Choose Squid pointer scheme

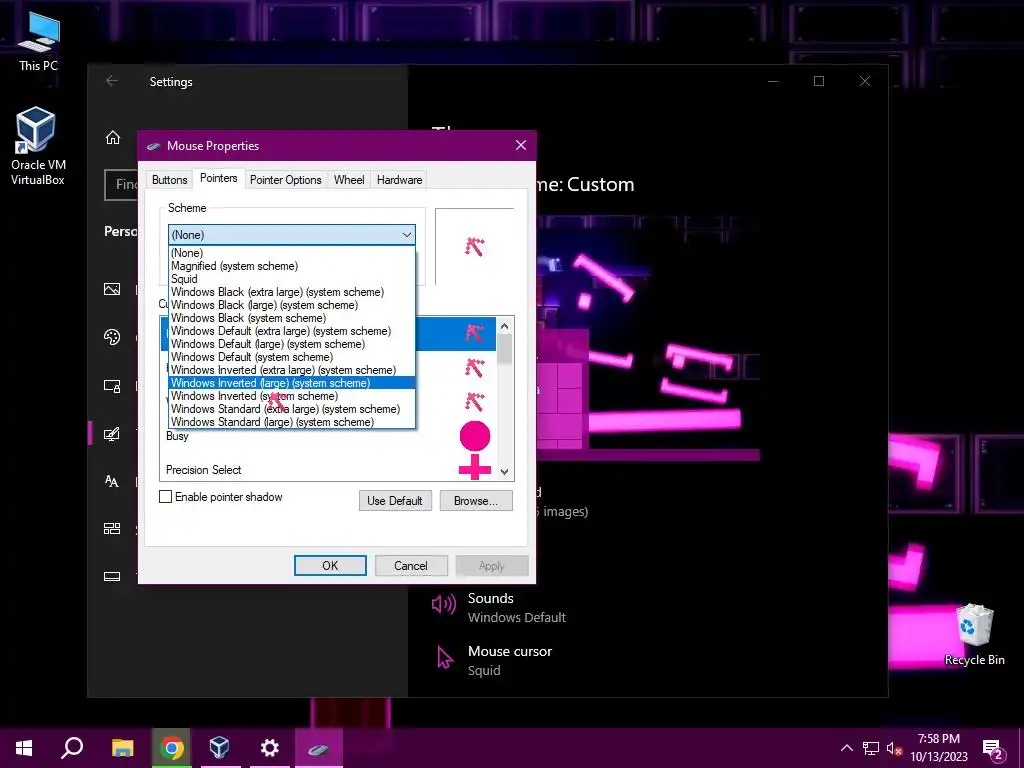[291, 279]
